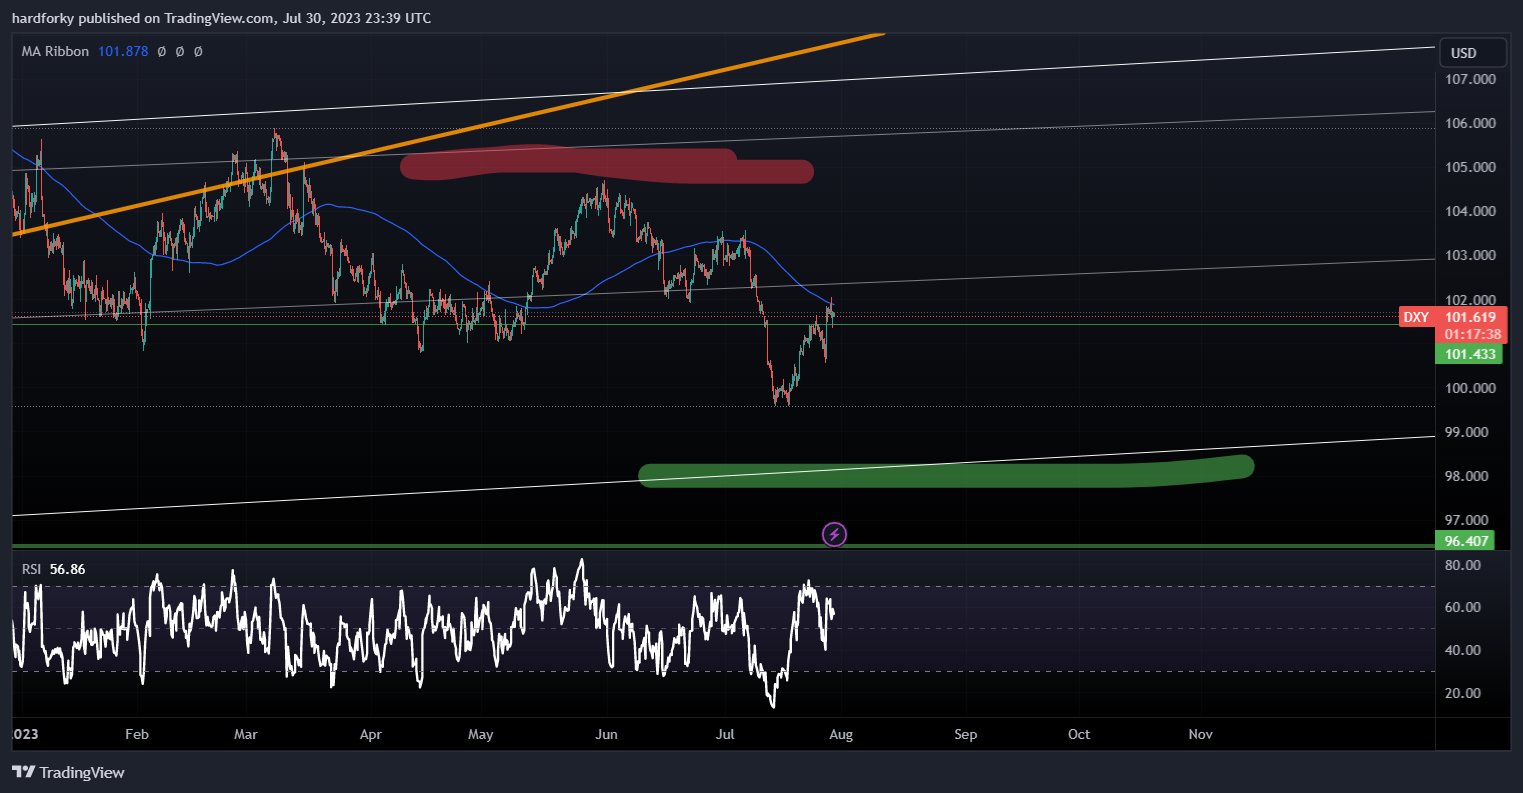Click the RSI indicator label
This screenshot has width=1523, height=793.
[32, 568]
